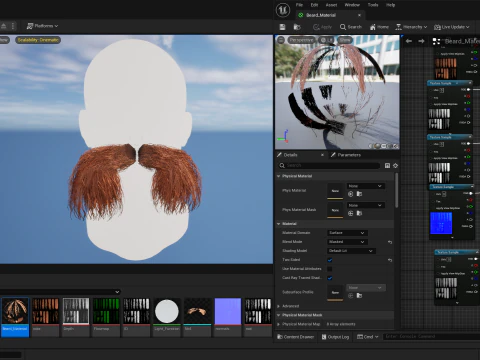The width and height of the screenshot is (480, 360).
Task: Open the Shading Model dropdown
Action: (351, 251)
